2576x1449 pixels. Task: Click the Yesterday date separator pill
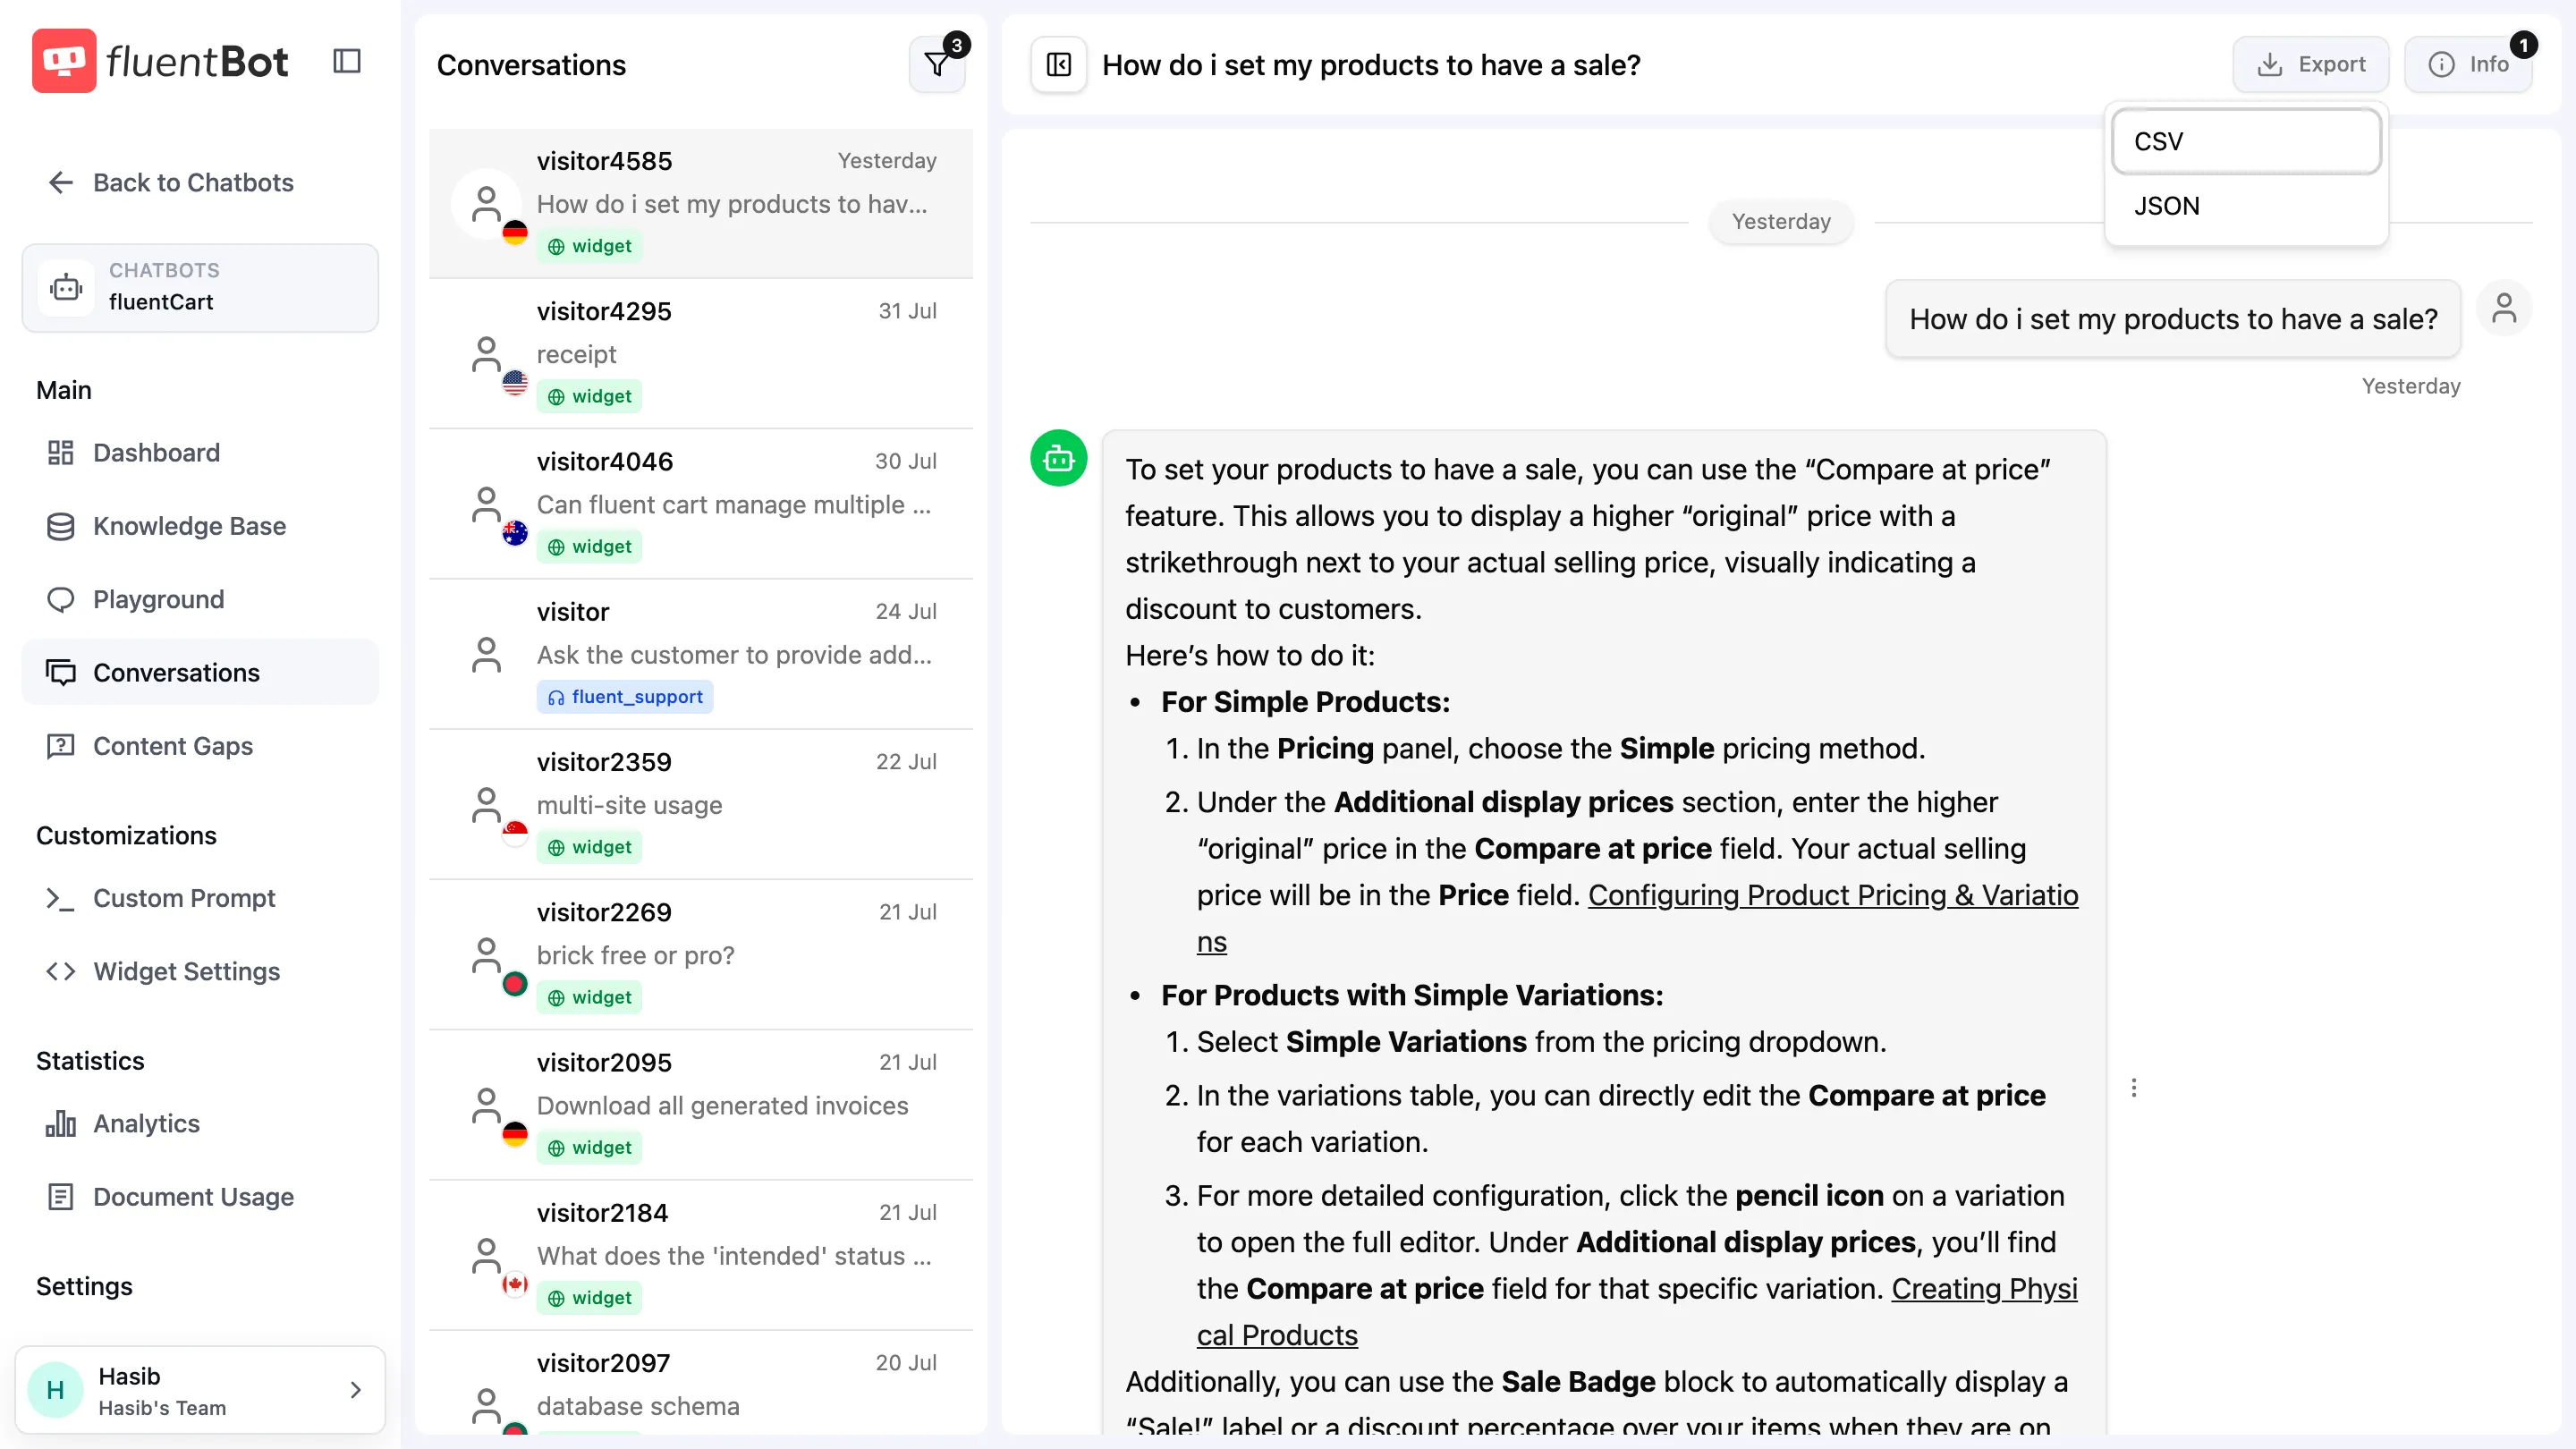[1781, 221]
